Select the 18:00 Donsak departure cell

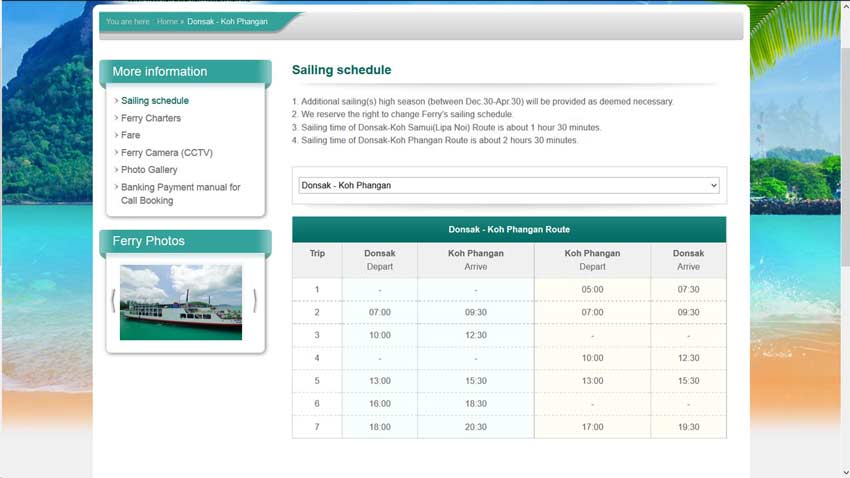(x=379, y=427)
